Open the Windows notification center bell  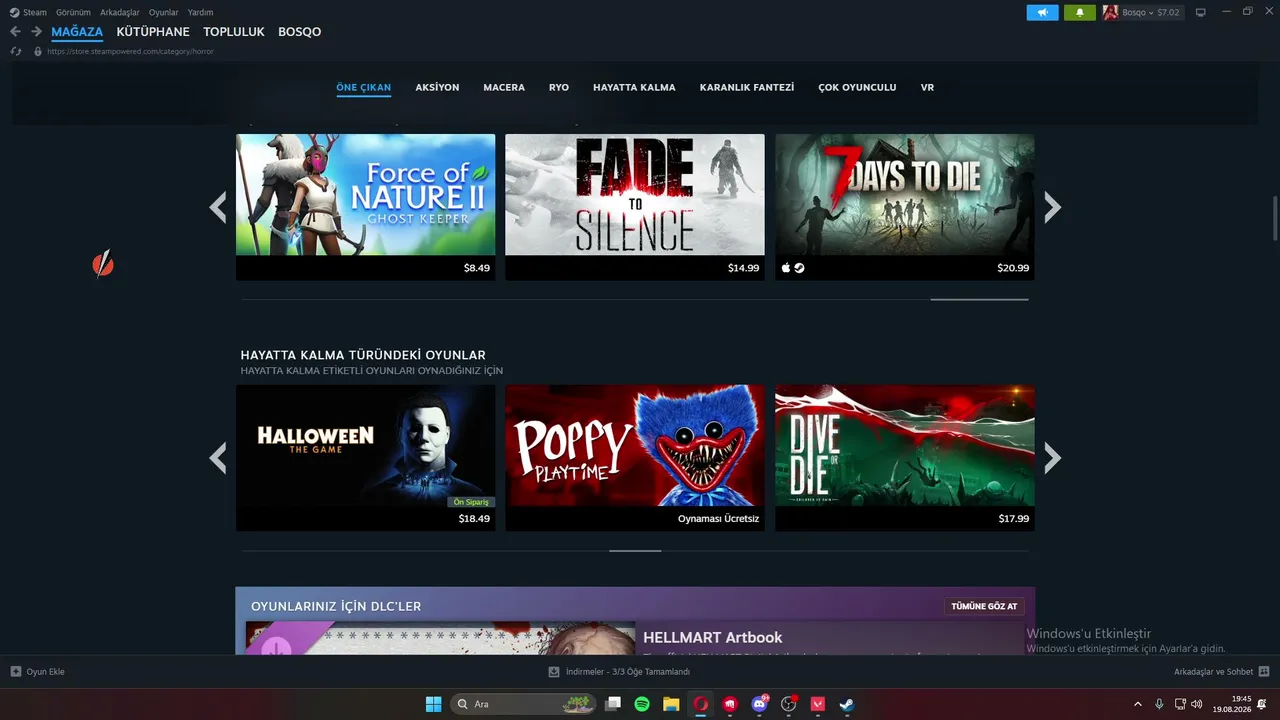click(1261, 704)
